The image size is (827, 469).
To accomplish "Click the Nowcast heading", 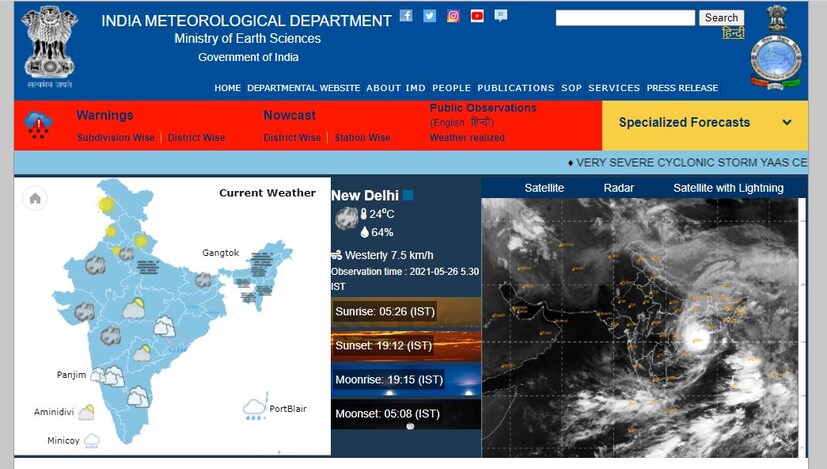I will (x=289, y=115).
